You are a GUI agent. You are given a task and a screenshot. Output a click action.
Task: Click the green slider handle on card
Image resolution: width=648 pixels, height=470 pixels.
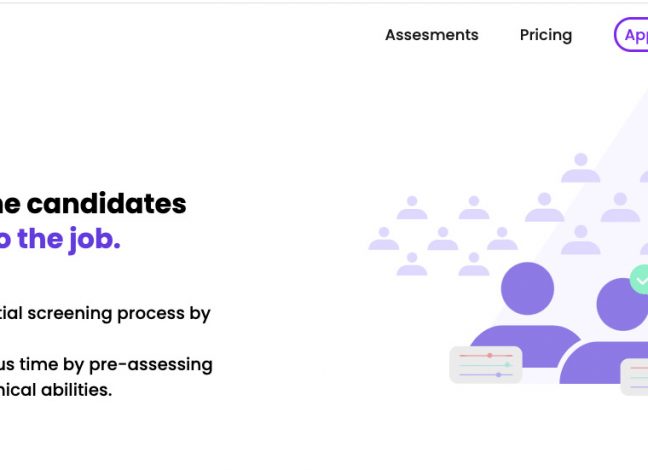(507, 365)
